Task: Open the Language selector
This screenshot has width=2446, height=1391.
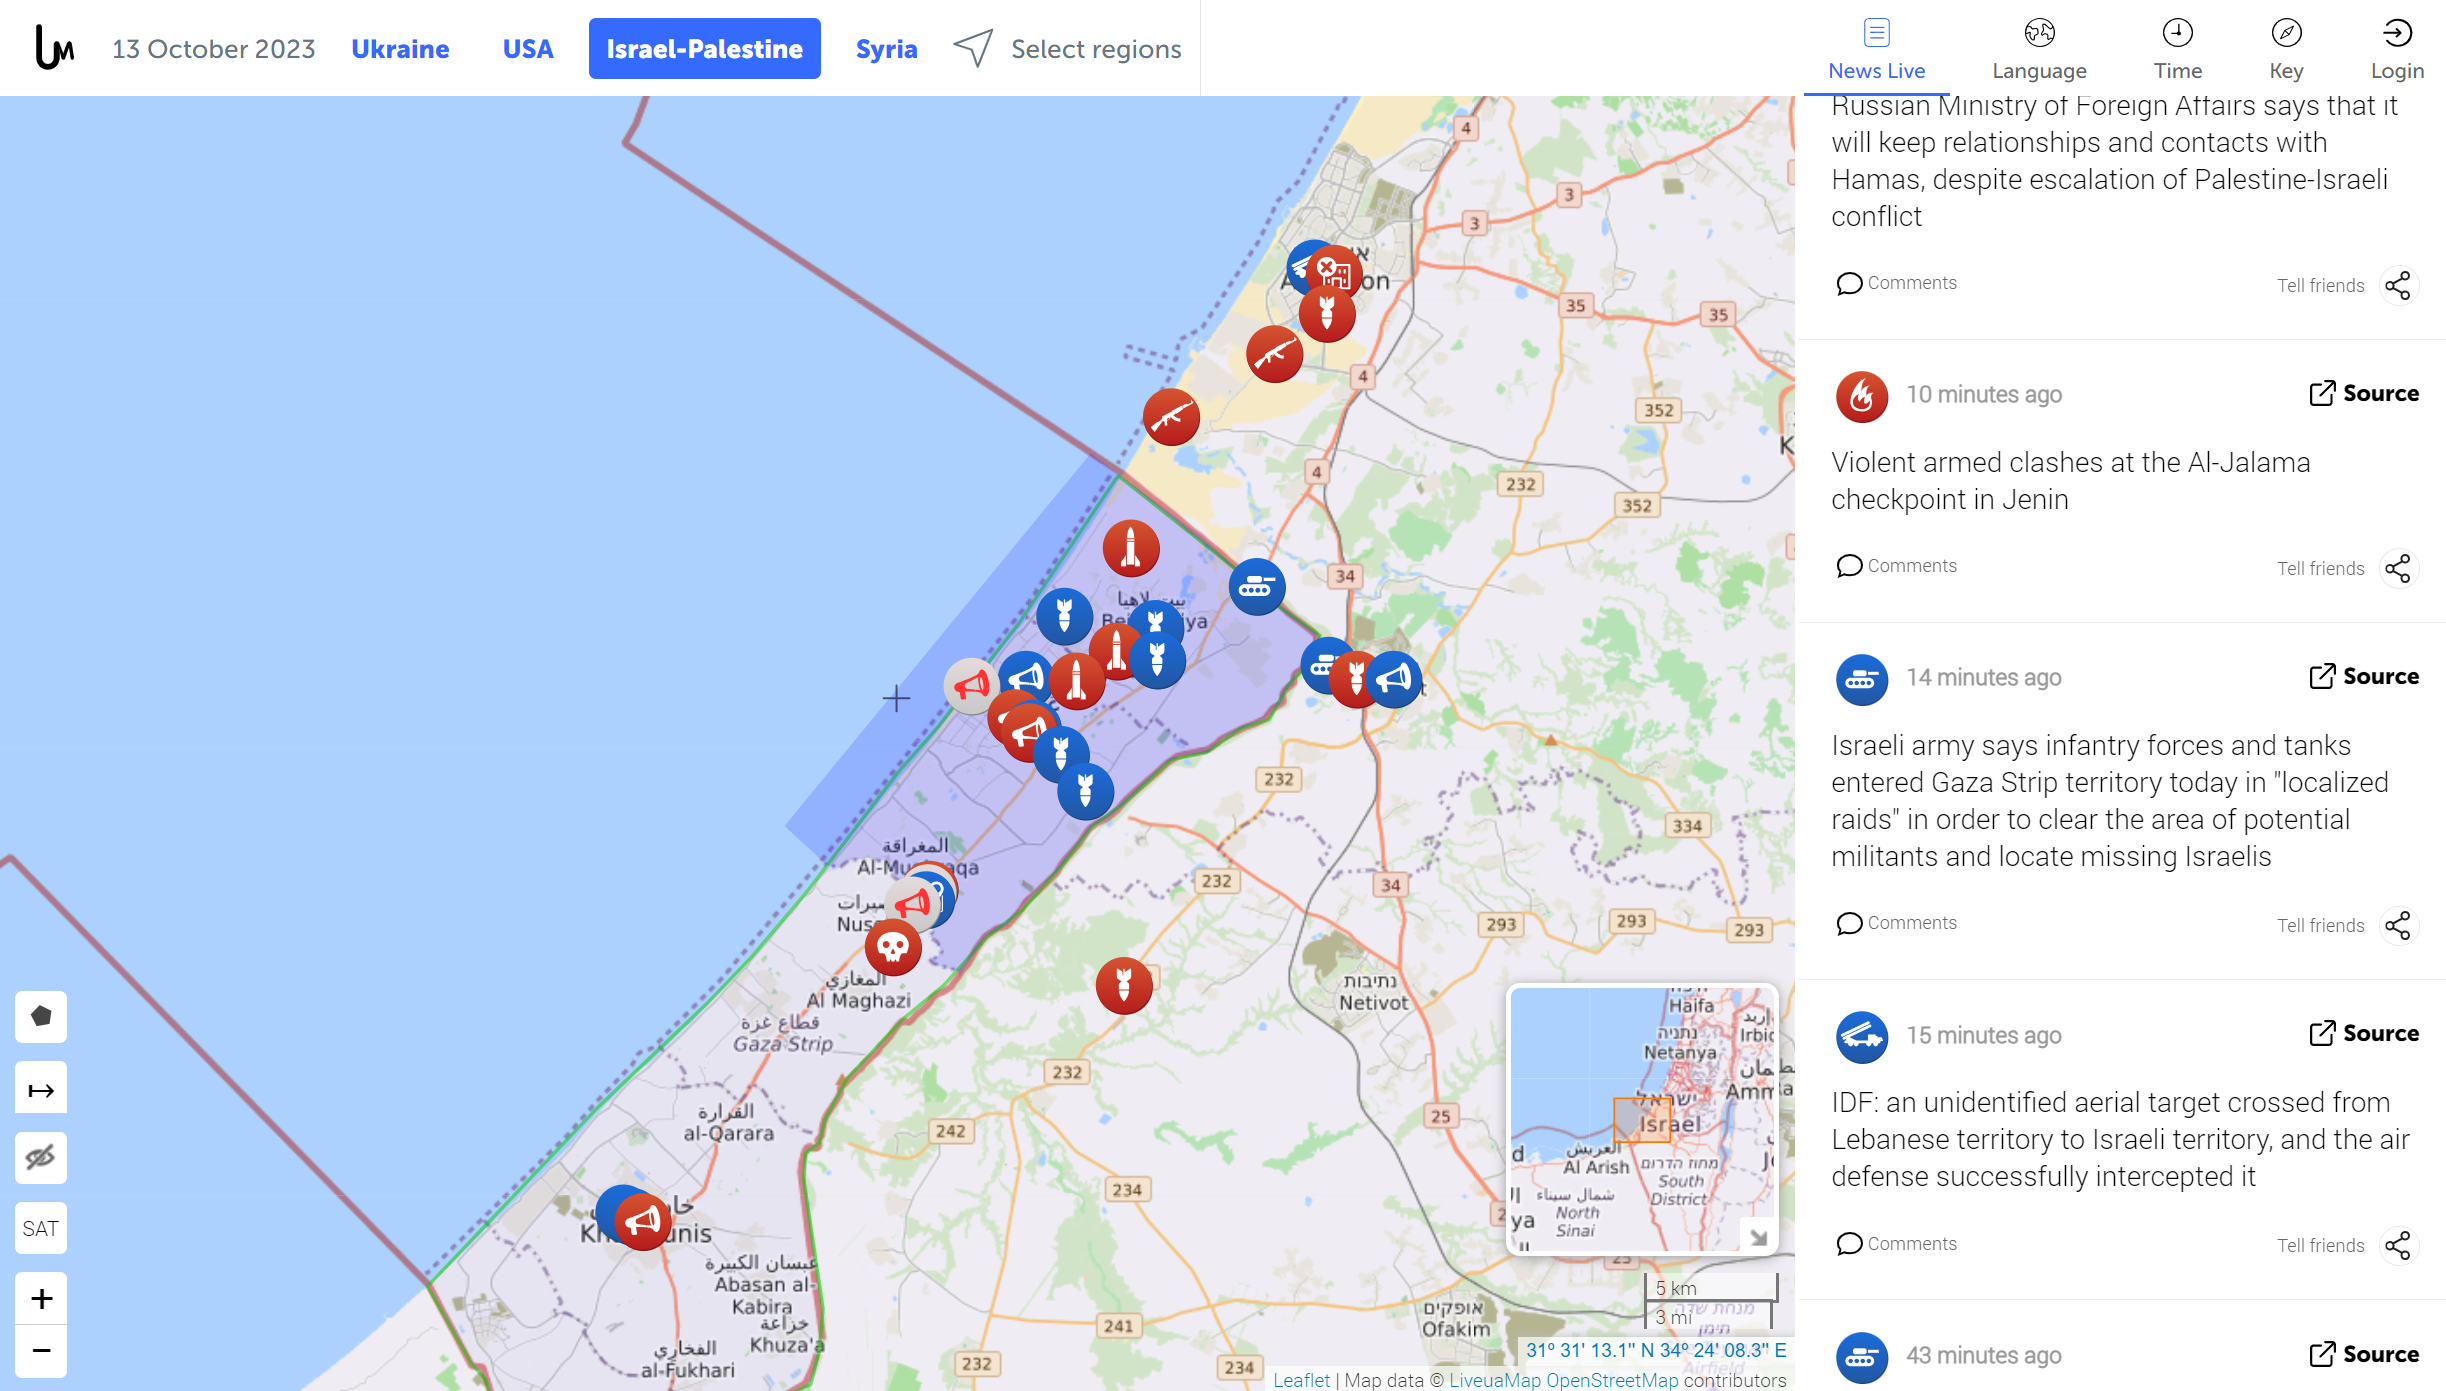Action: [2039, 49]
